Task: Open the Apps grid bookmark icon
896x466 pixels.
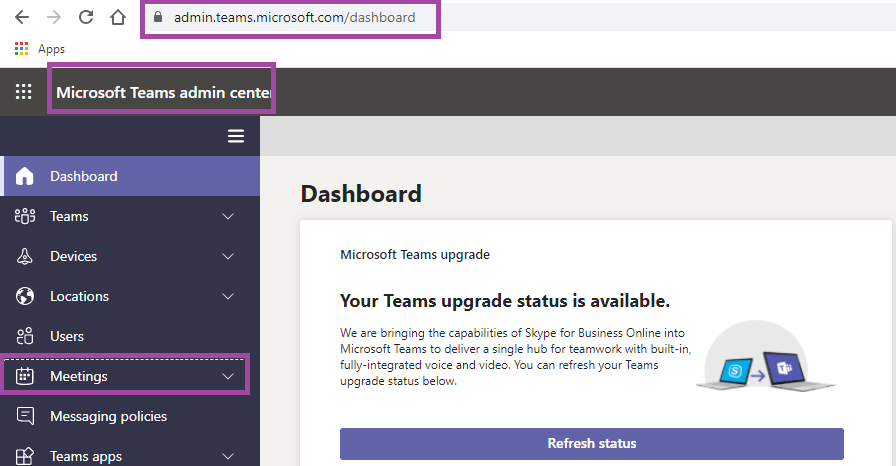Action: [22, 49]
